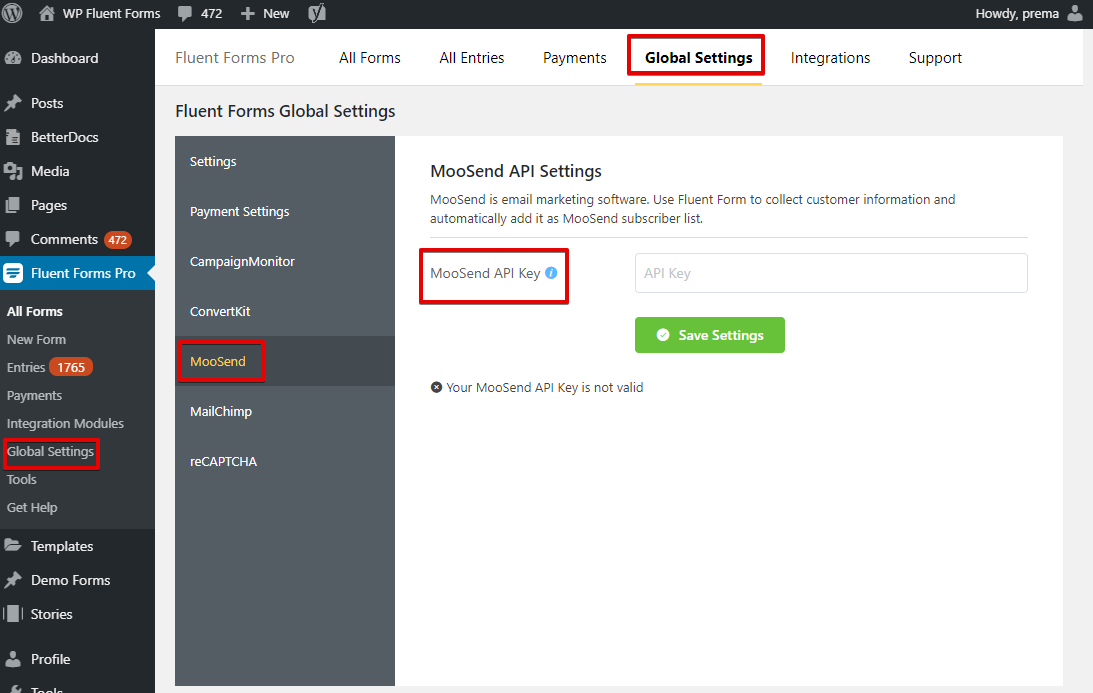Open Templates in sidebar
Viewport: 1093px width, 693px height.
pyautogui.click(x=62, y=546)
